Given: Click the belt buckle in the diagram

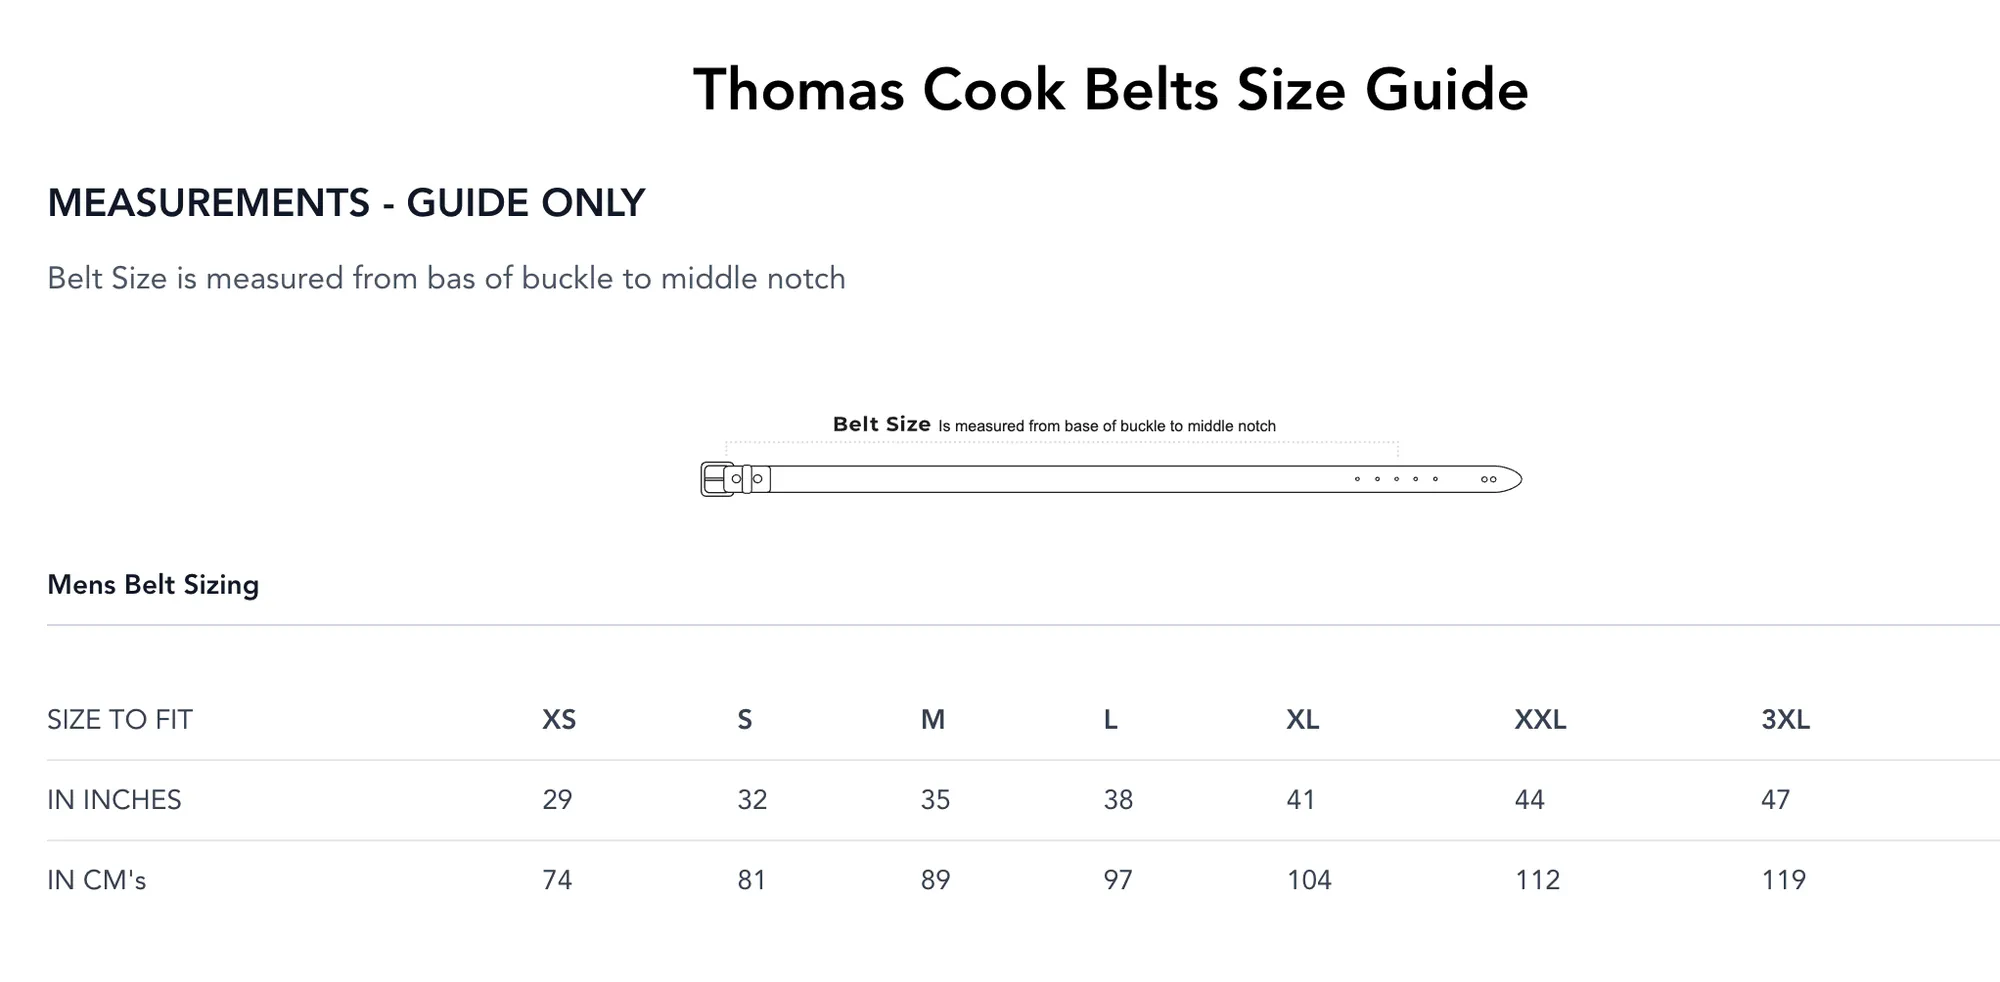Looking at the screenshot, I should [718, 479].
